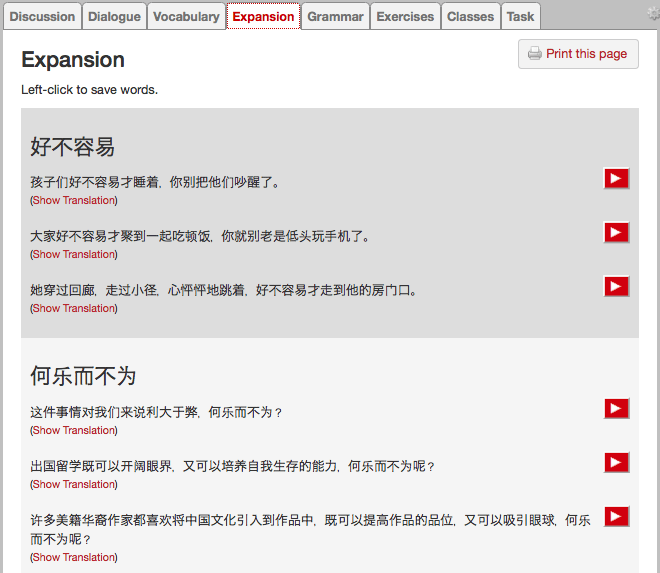Open the Exercises tab
Image resolution: width=660 pixels, height=573 pixels.
[x=405, y=16]
